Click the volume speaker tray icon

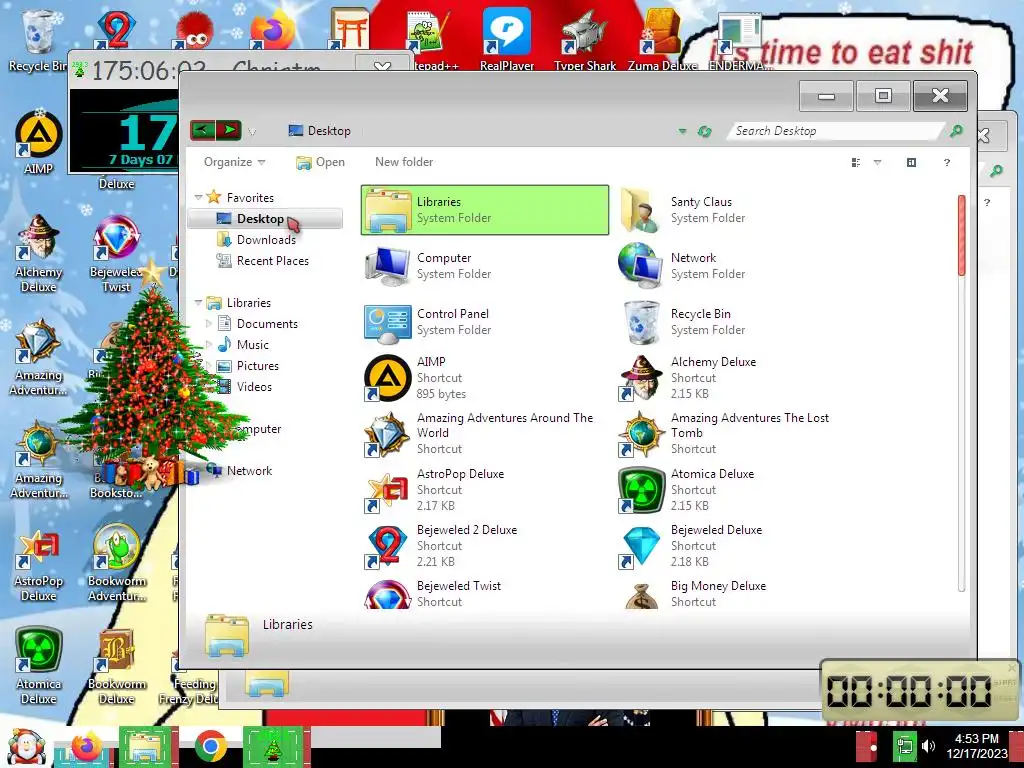(x=928, y=746)
